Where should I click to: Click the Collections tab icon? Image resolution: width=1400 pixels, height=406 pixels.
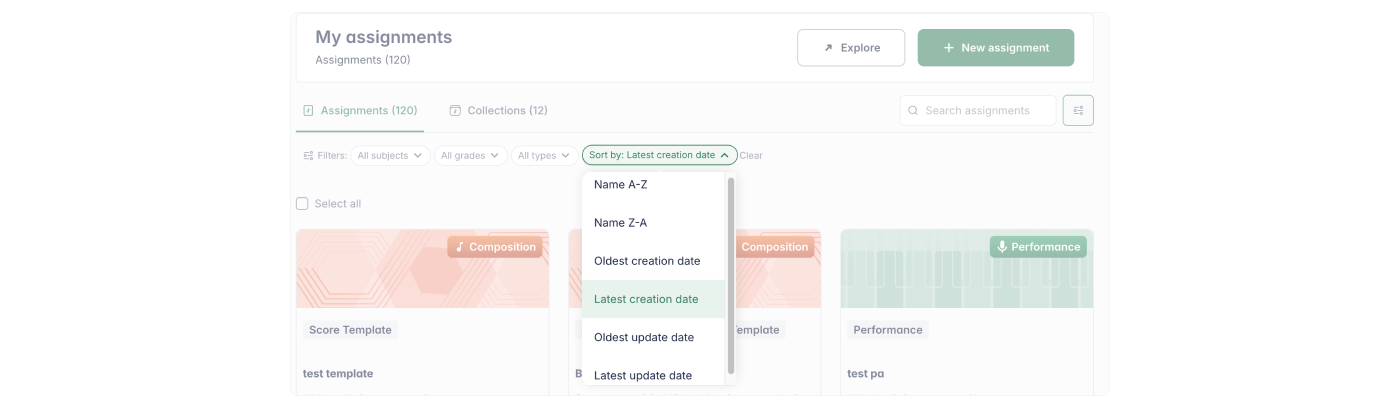455,111
